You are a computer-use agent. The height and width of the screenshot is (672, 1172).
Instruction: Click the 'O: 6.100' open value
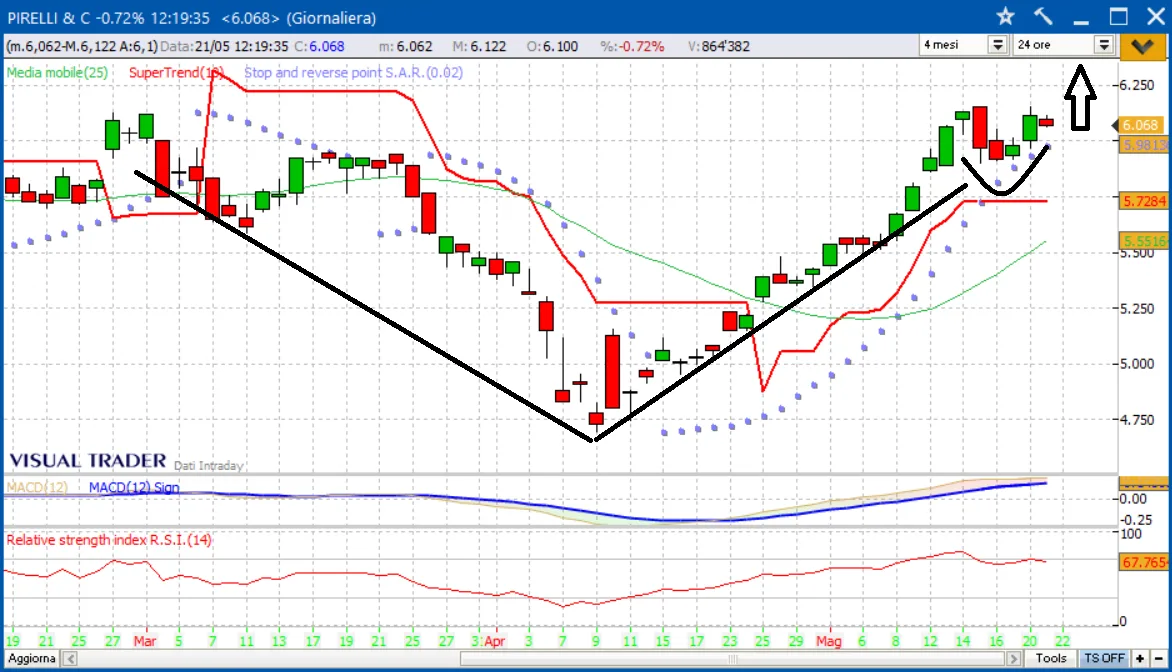coord(552,46)
